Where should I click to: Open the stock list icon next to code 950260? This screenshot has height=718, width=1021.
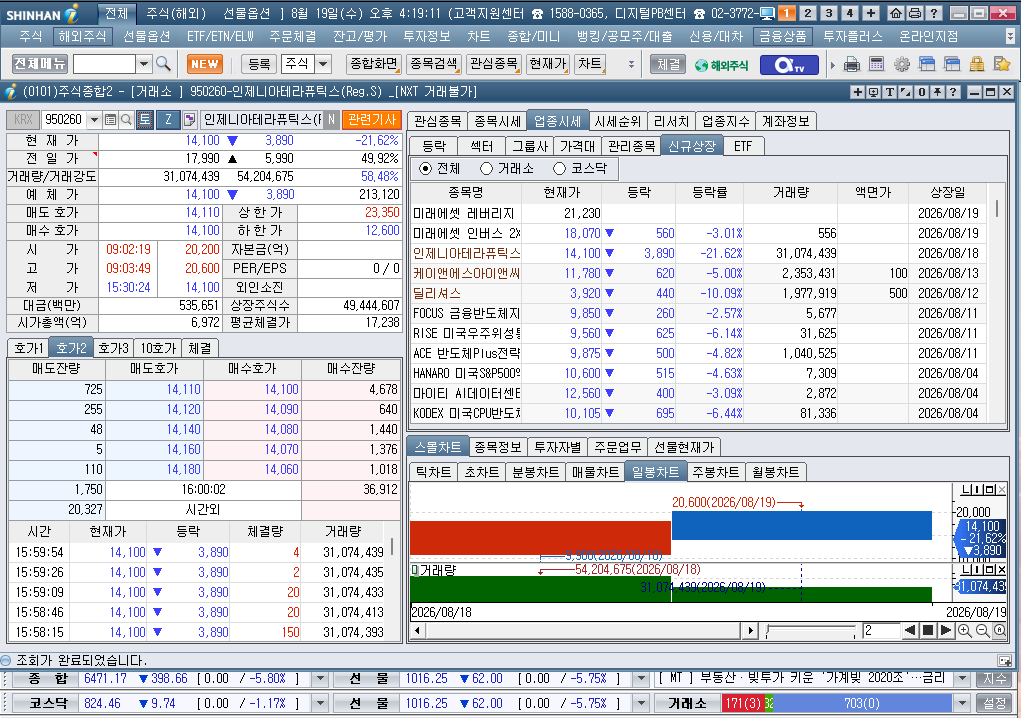click(x=111, y=119)
